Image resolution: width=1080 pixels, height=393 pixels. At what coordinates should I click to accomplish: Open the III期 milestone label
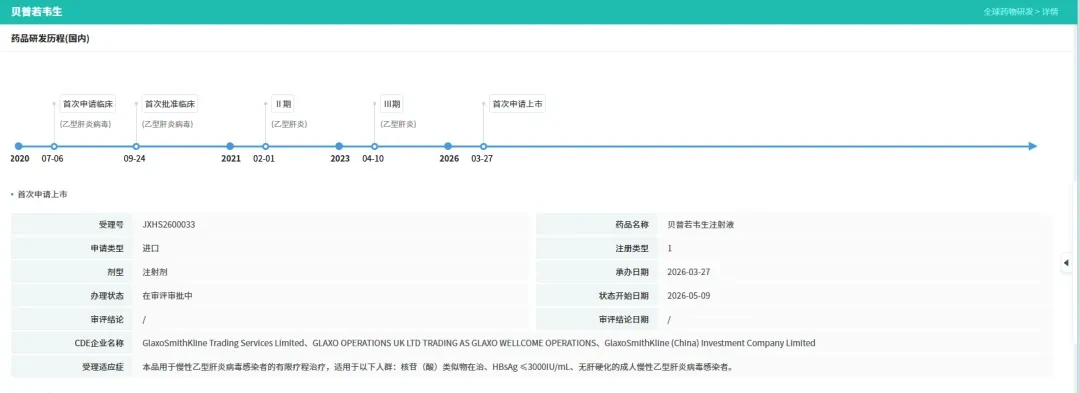click(392, 105)
